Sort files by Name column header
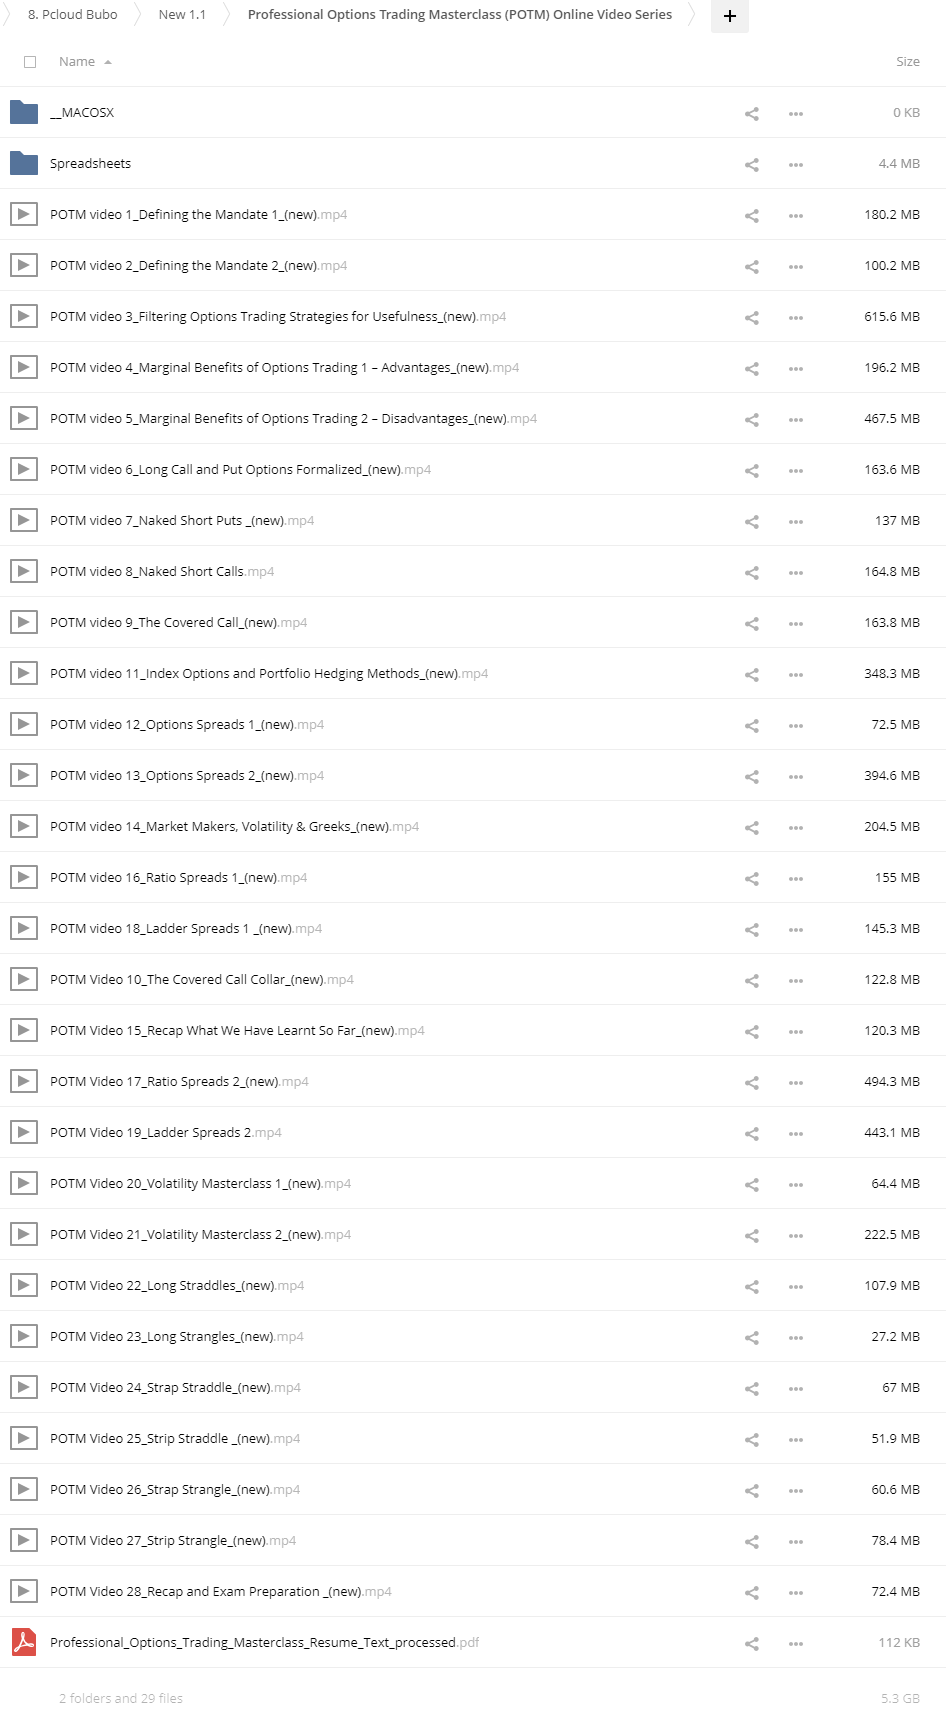Image resolution: width=946 pixels, height=1720 pixels. point(77,62)
